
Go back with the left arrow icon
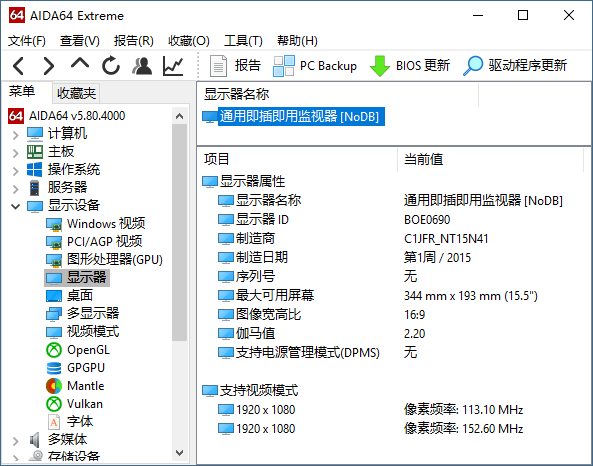click(18, 66)
